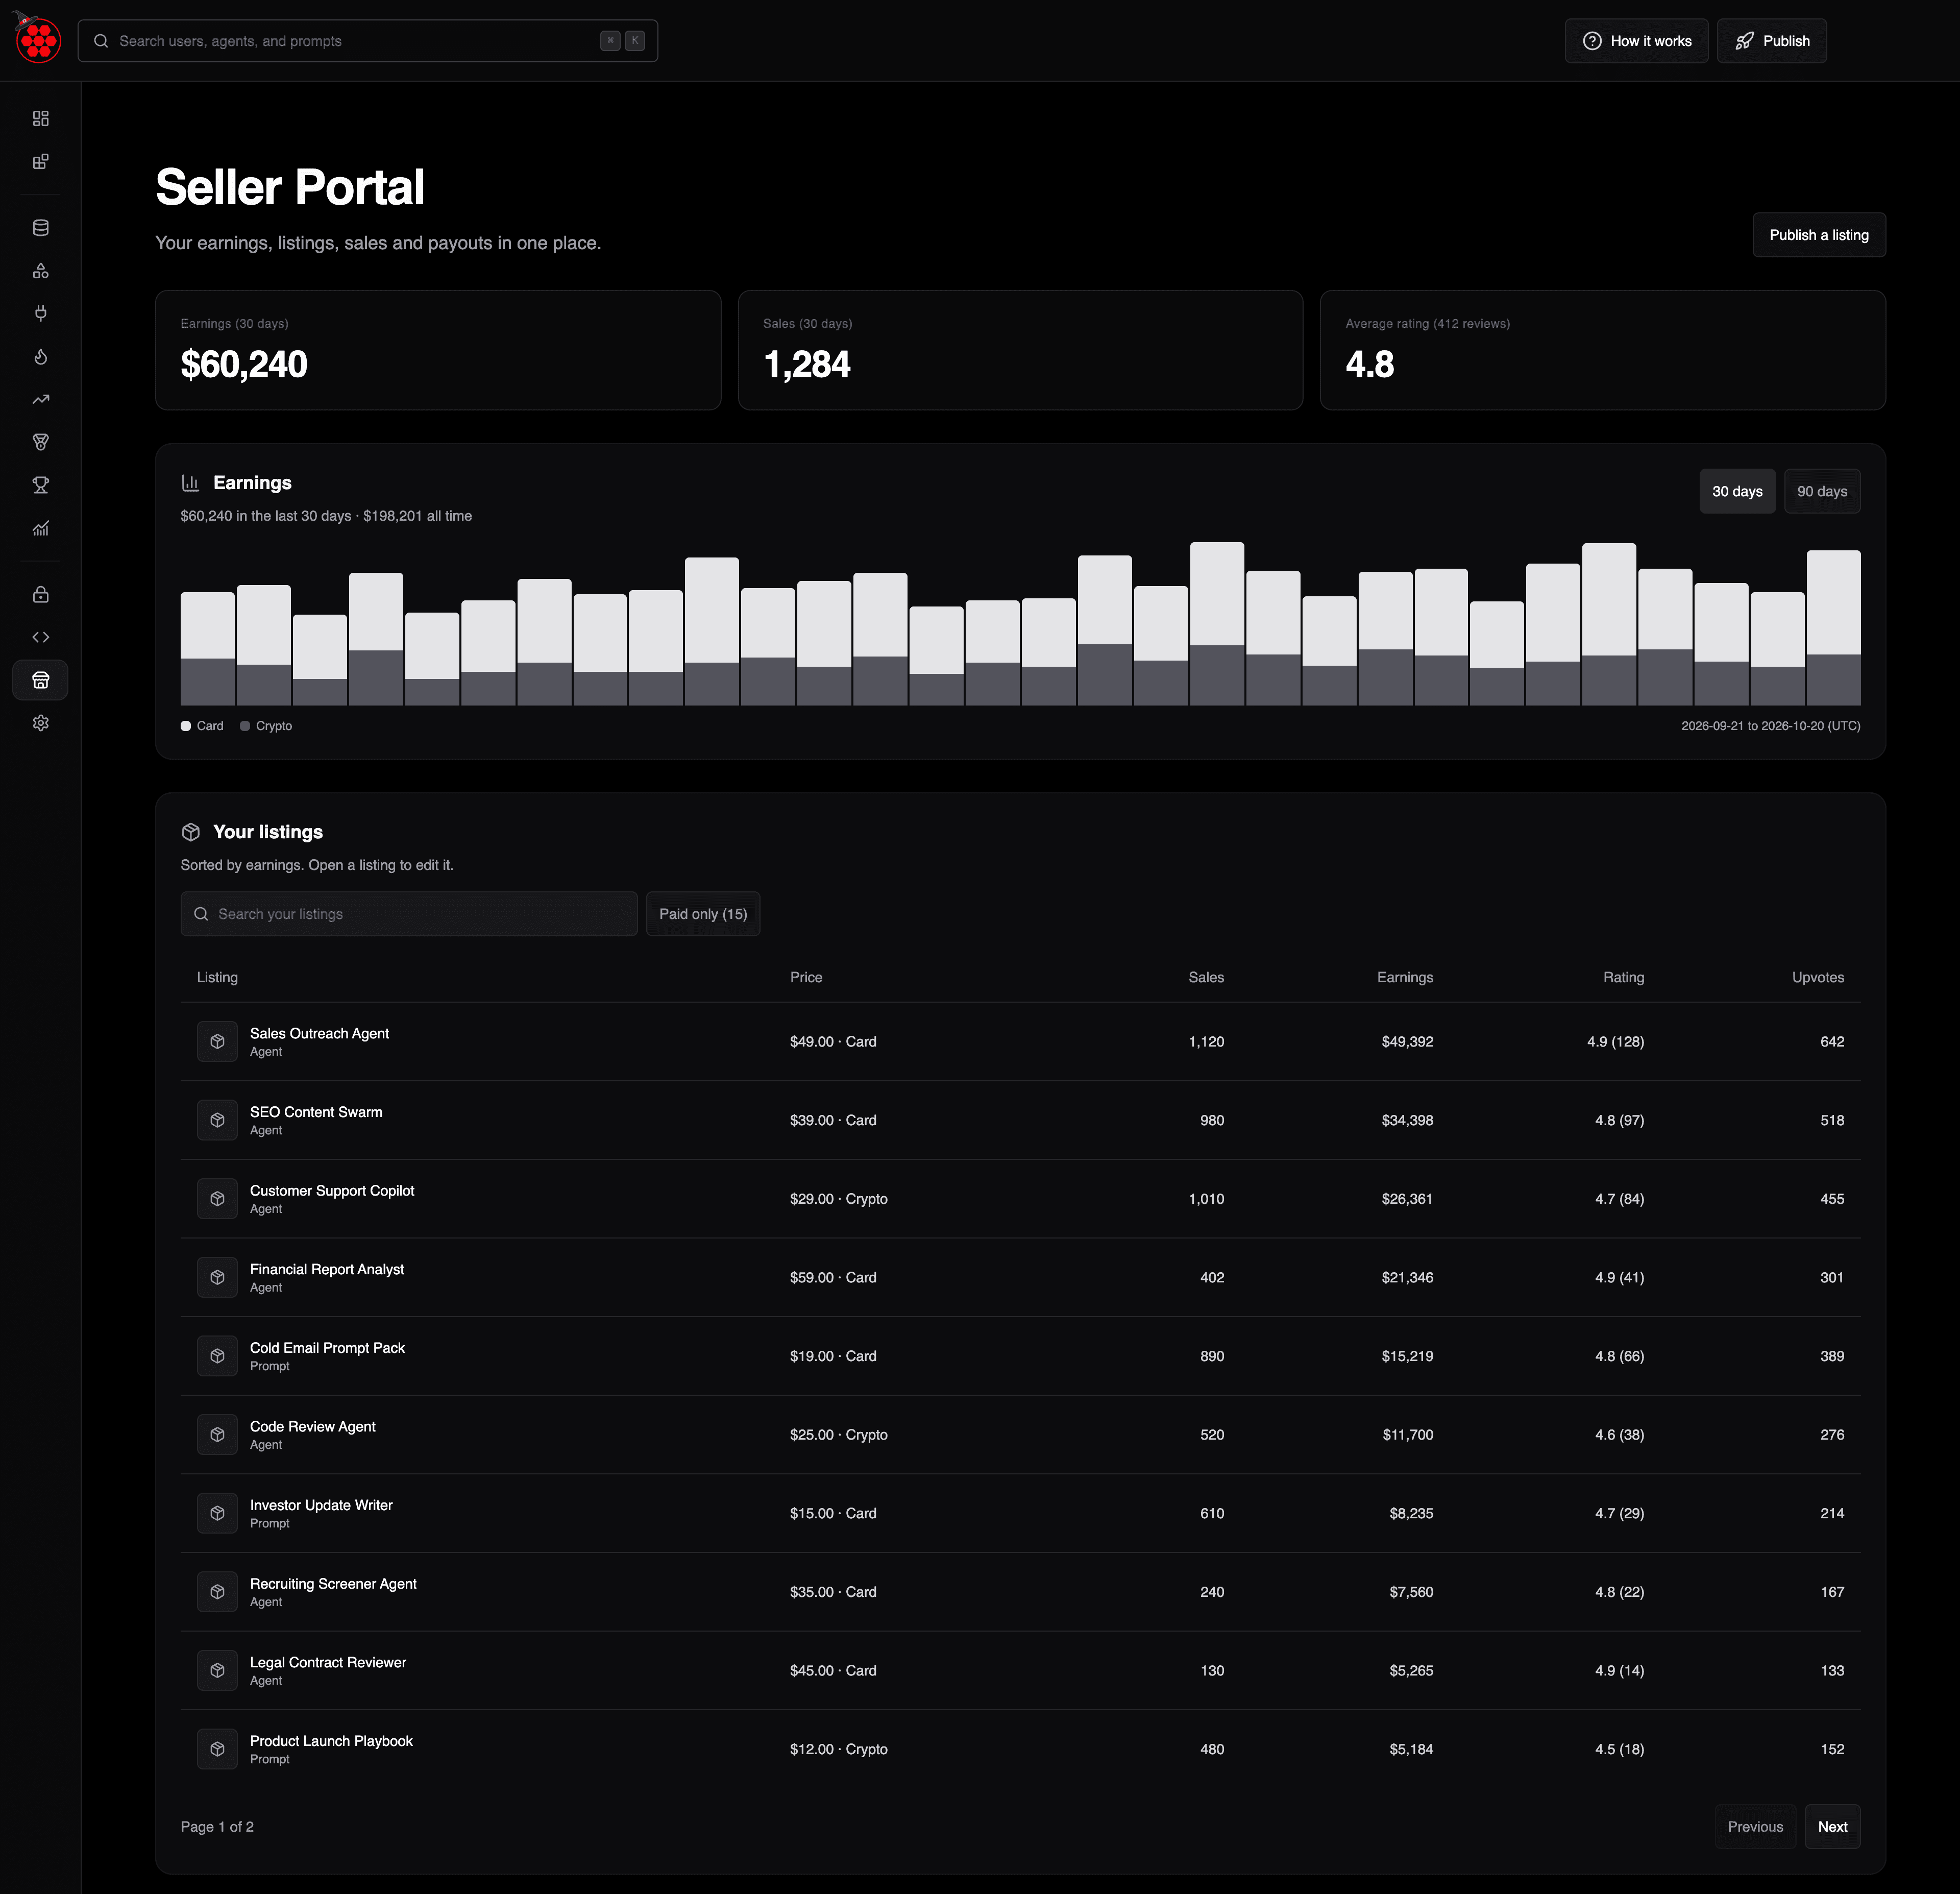Open the padlock icon in sidebar
The width and height of the screenshot is (1960, 1894).
point(40,594)
